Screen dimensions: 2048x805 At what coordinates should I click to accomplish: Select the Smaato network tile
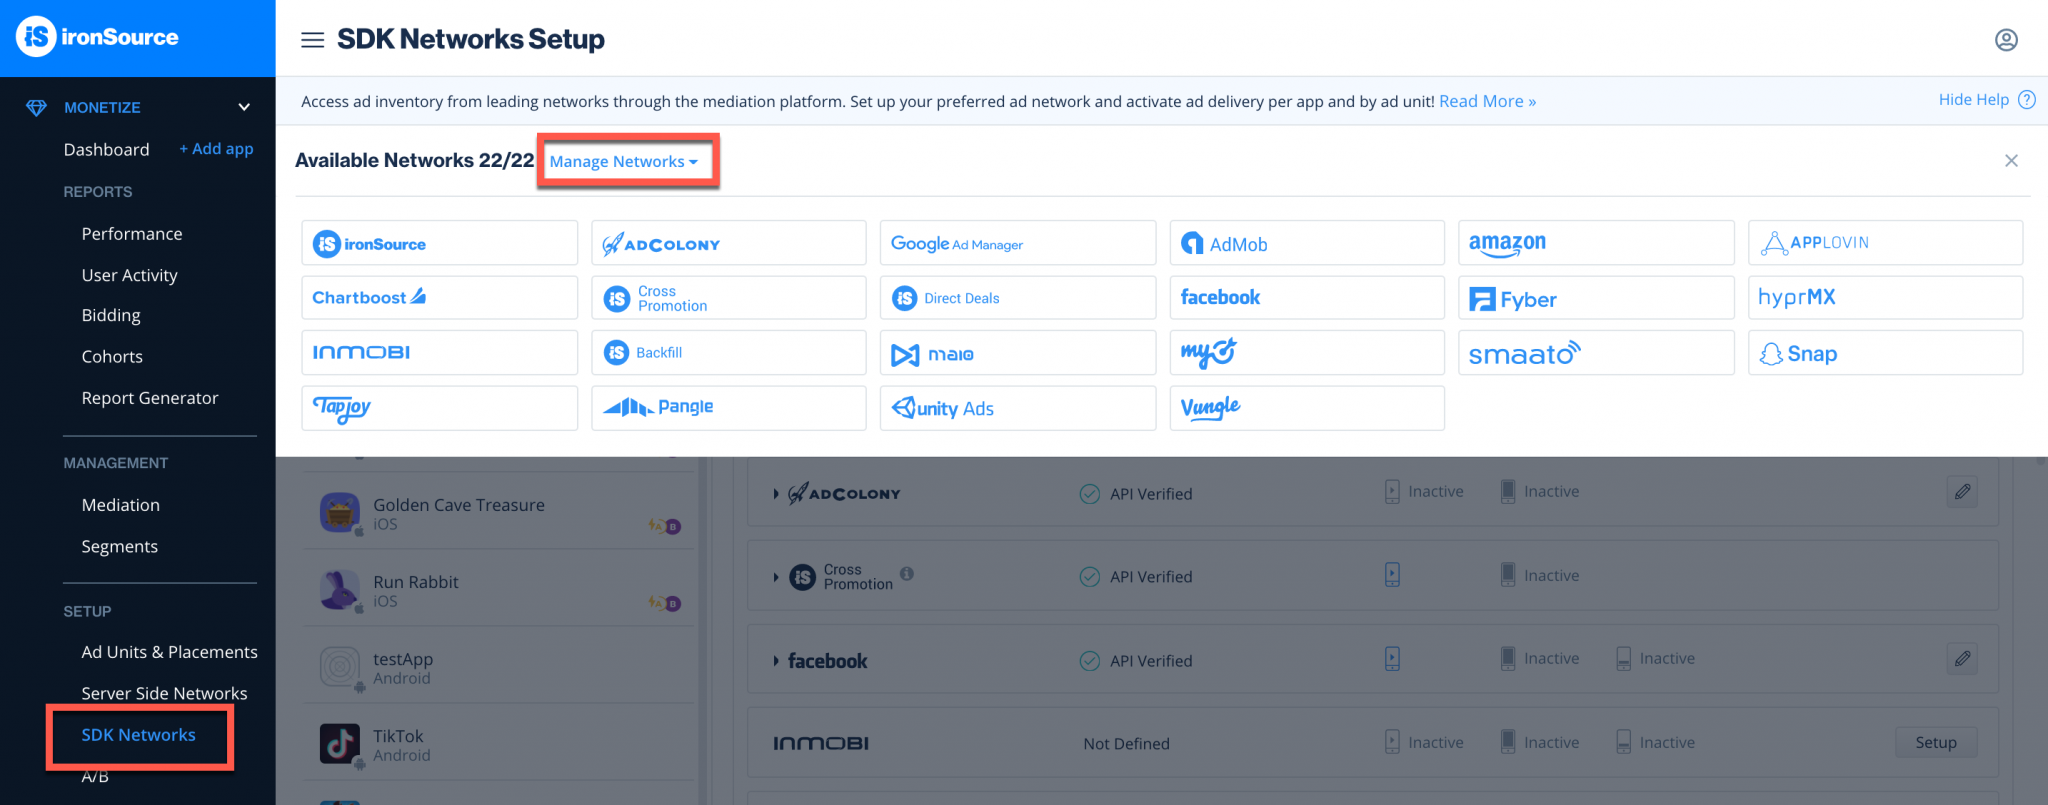pos(1596,353)
